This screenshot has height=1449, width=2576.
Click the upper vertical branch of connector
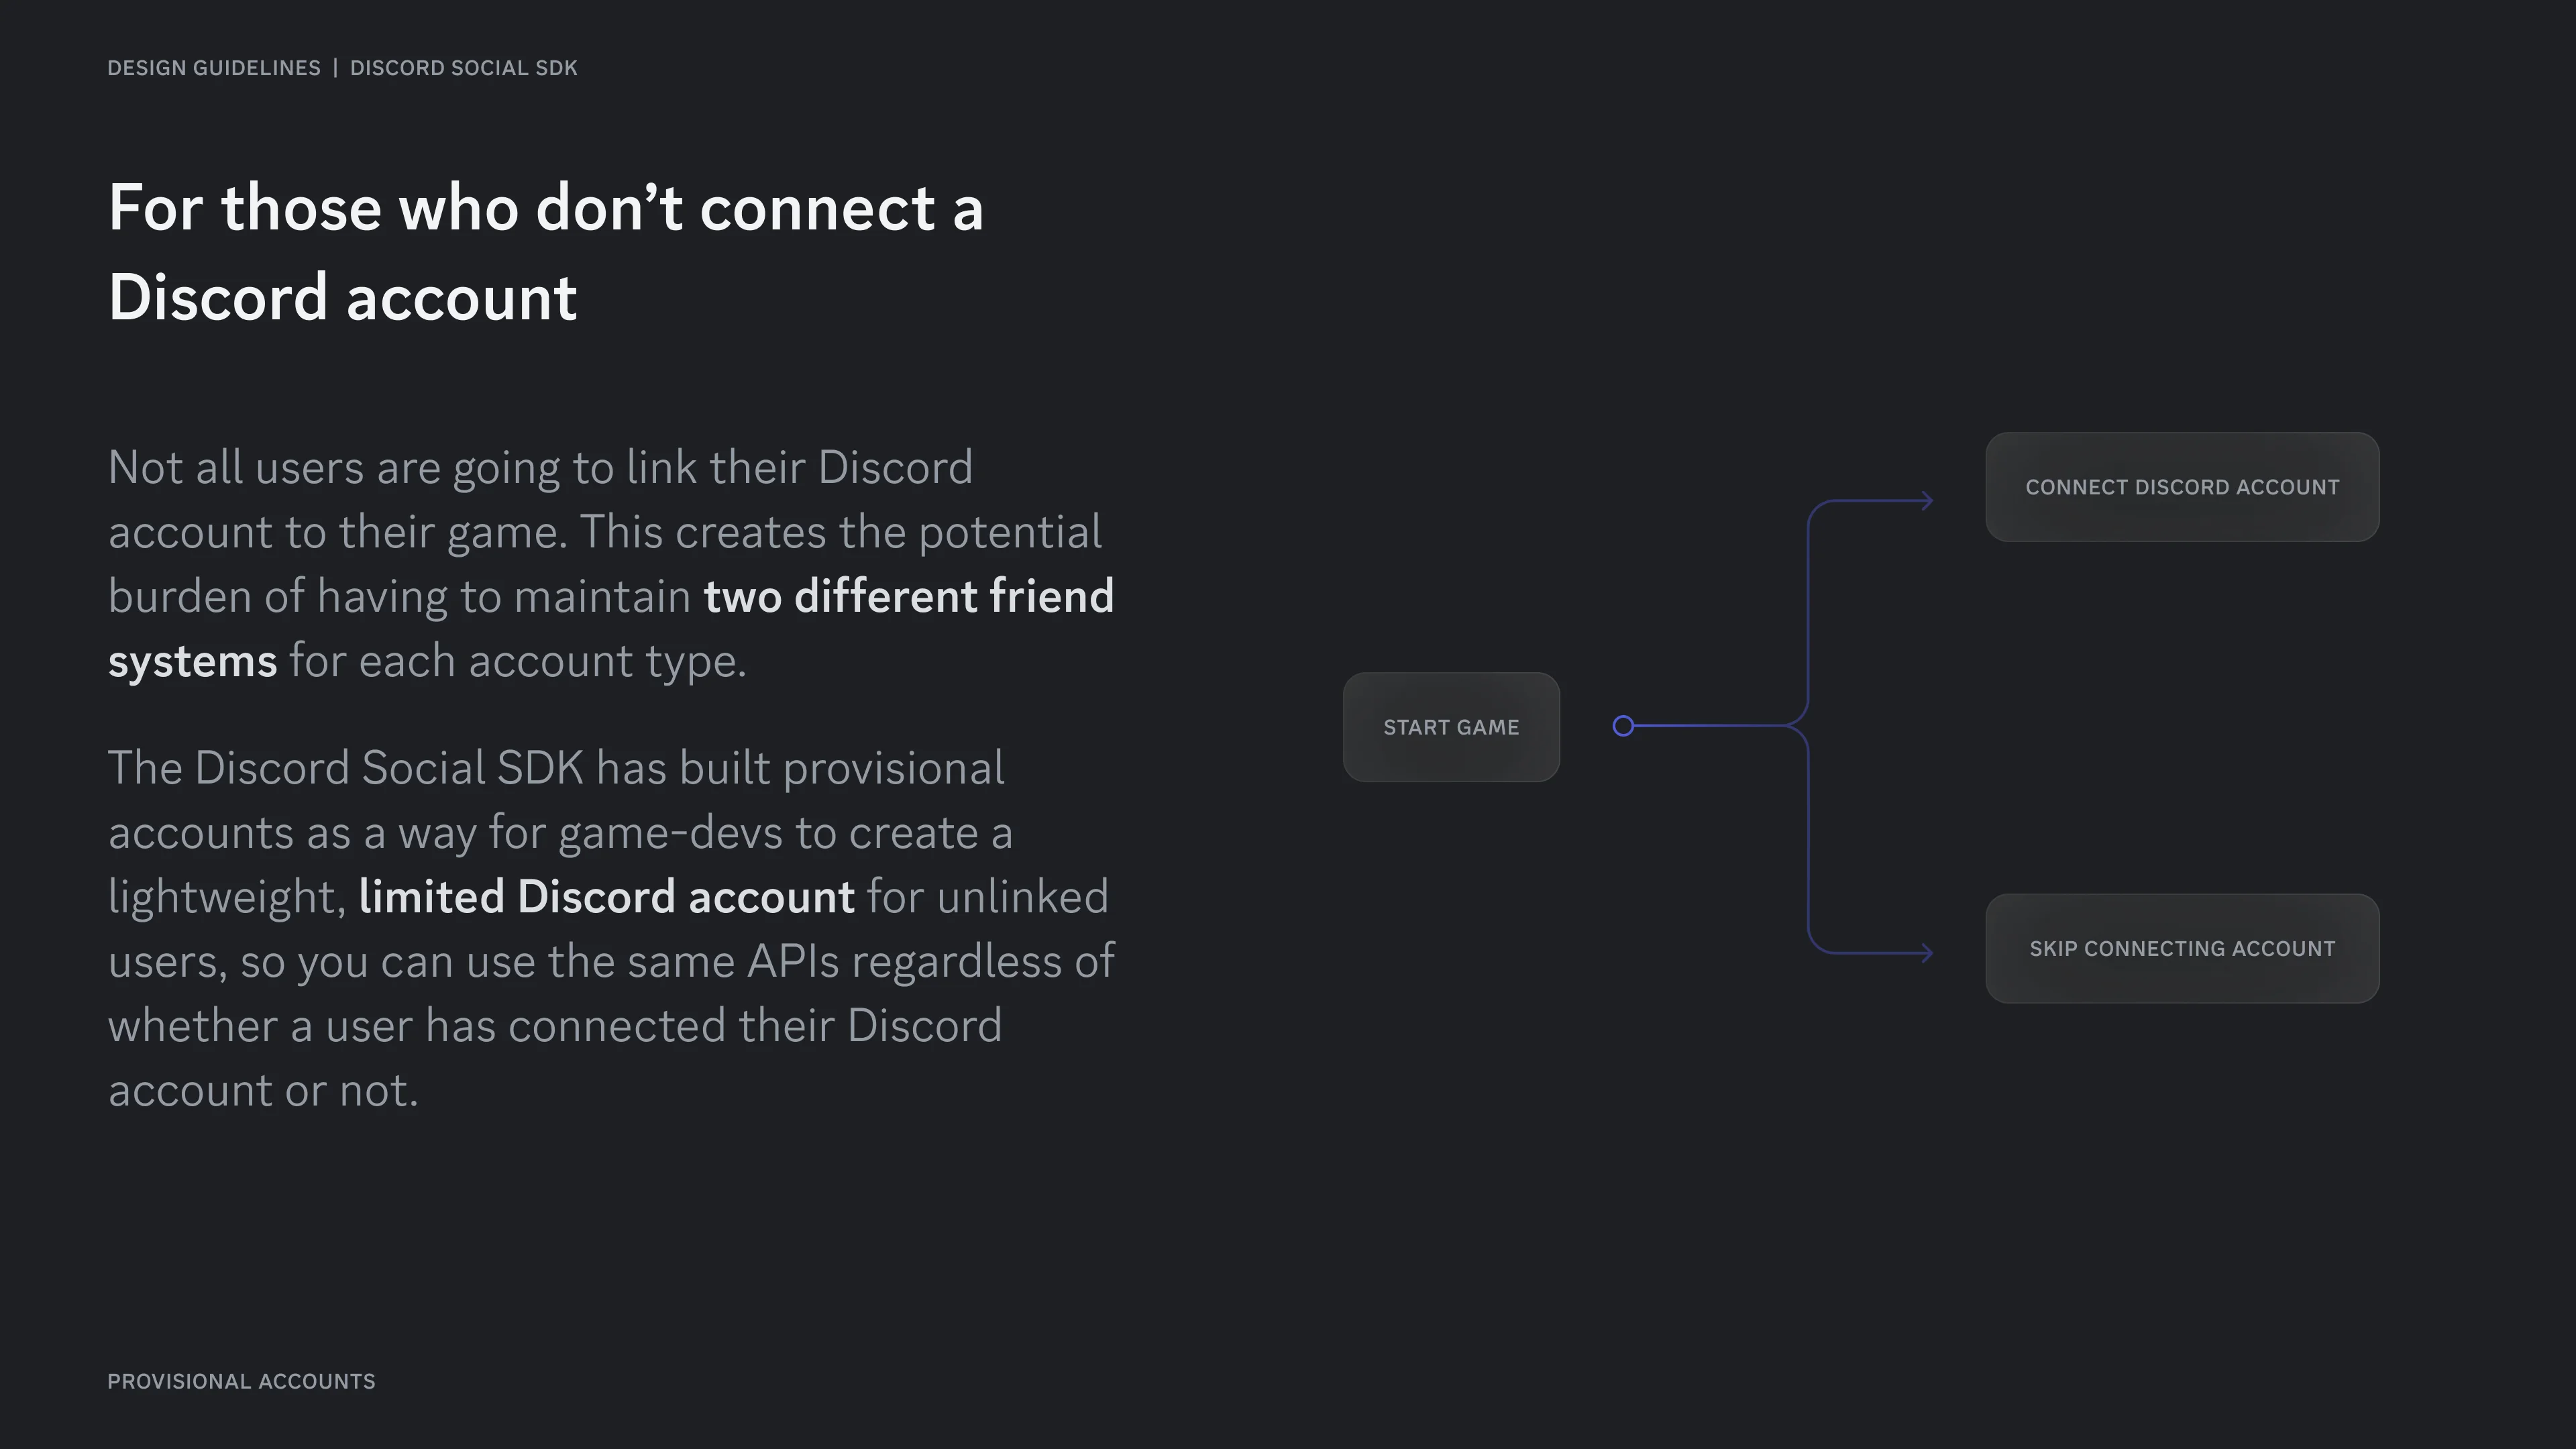point(1808,610)
